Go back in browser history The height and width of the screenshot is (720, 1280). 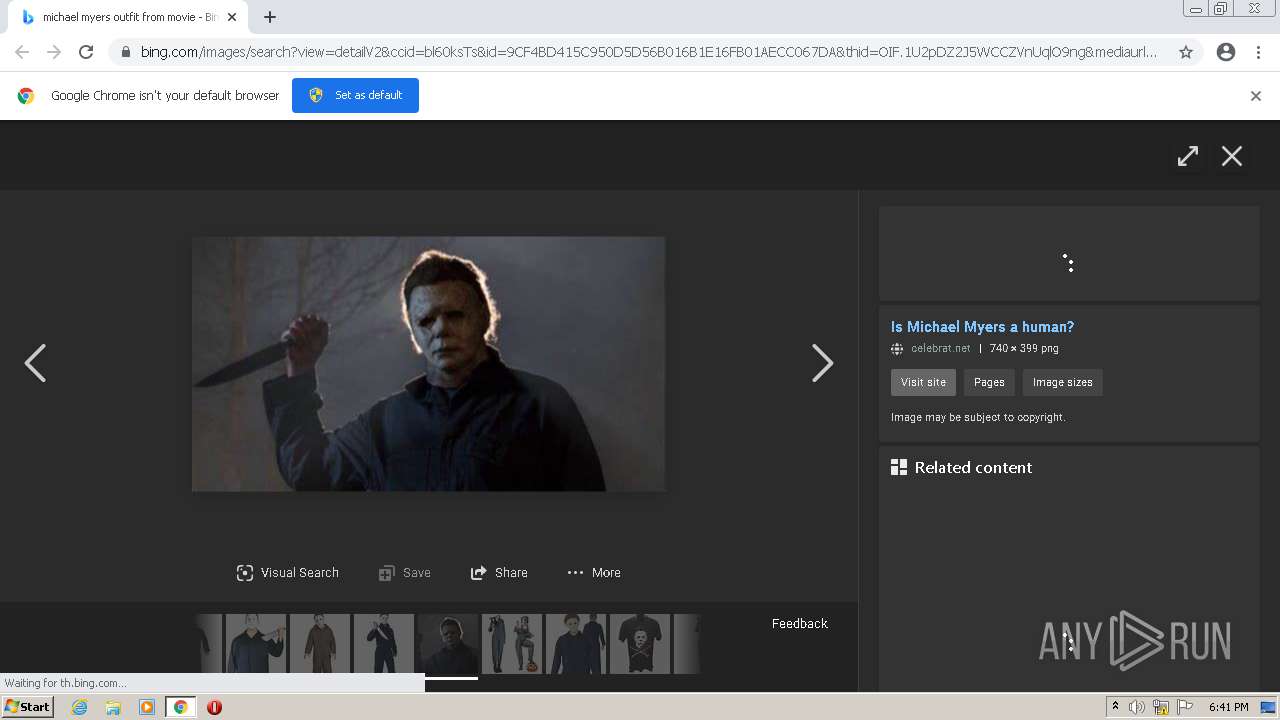[x=22, y=52]
